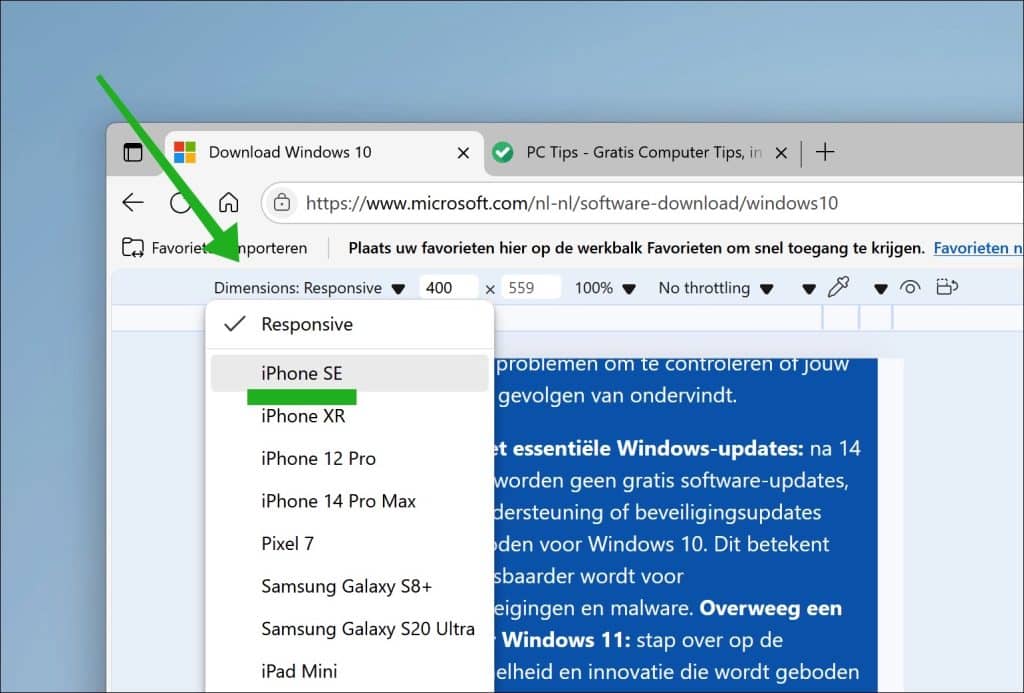Close the Download Windows 10 tab
This screenshot has height=693, width=1024.
pyautogui.click(x=463, y=153)
